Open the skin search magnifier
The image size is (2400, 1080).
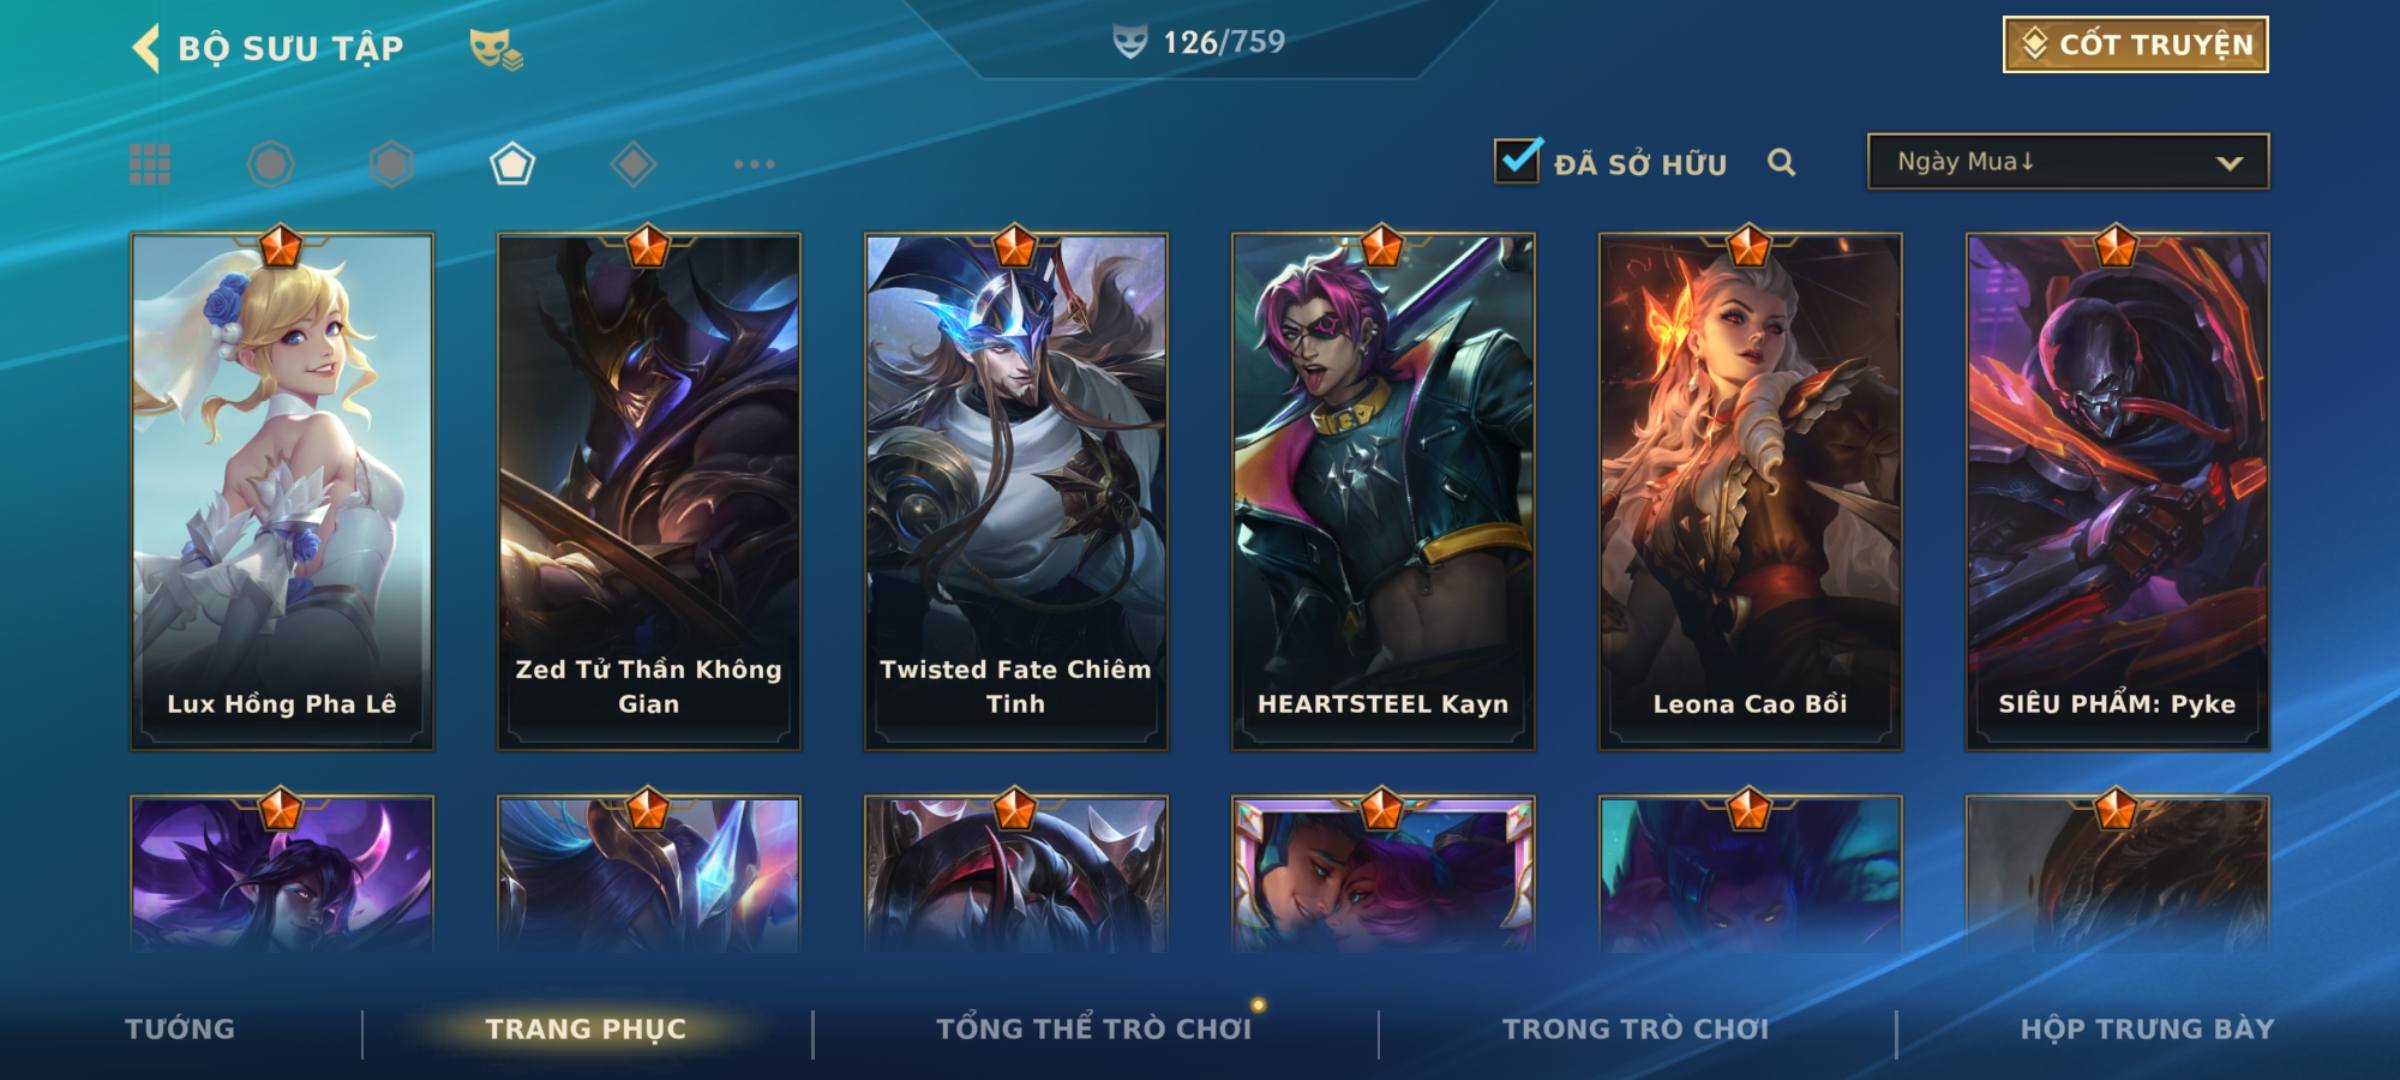pyautogui.click(x=1781, y=162)
